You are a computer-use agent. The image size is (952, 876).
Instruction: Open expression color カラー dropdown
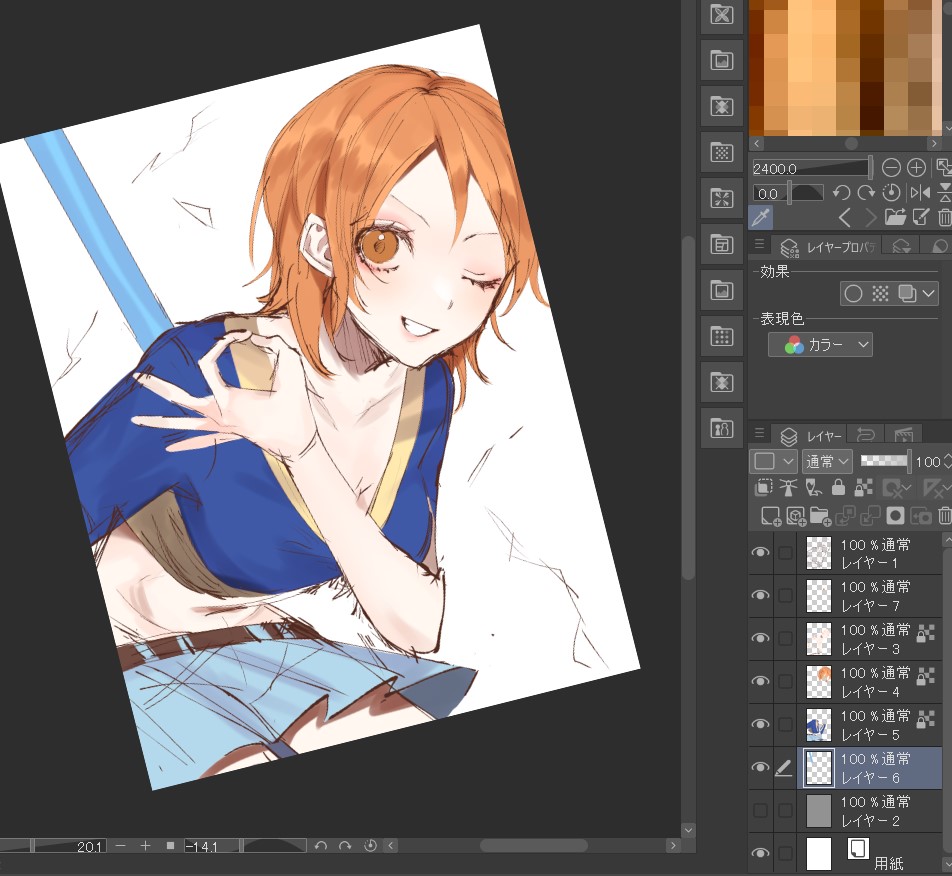(x=820, y=345)
